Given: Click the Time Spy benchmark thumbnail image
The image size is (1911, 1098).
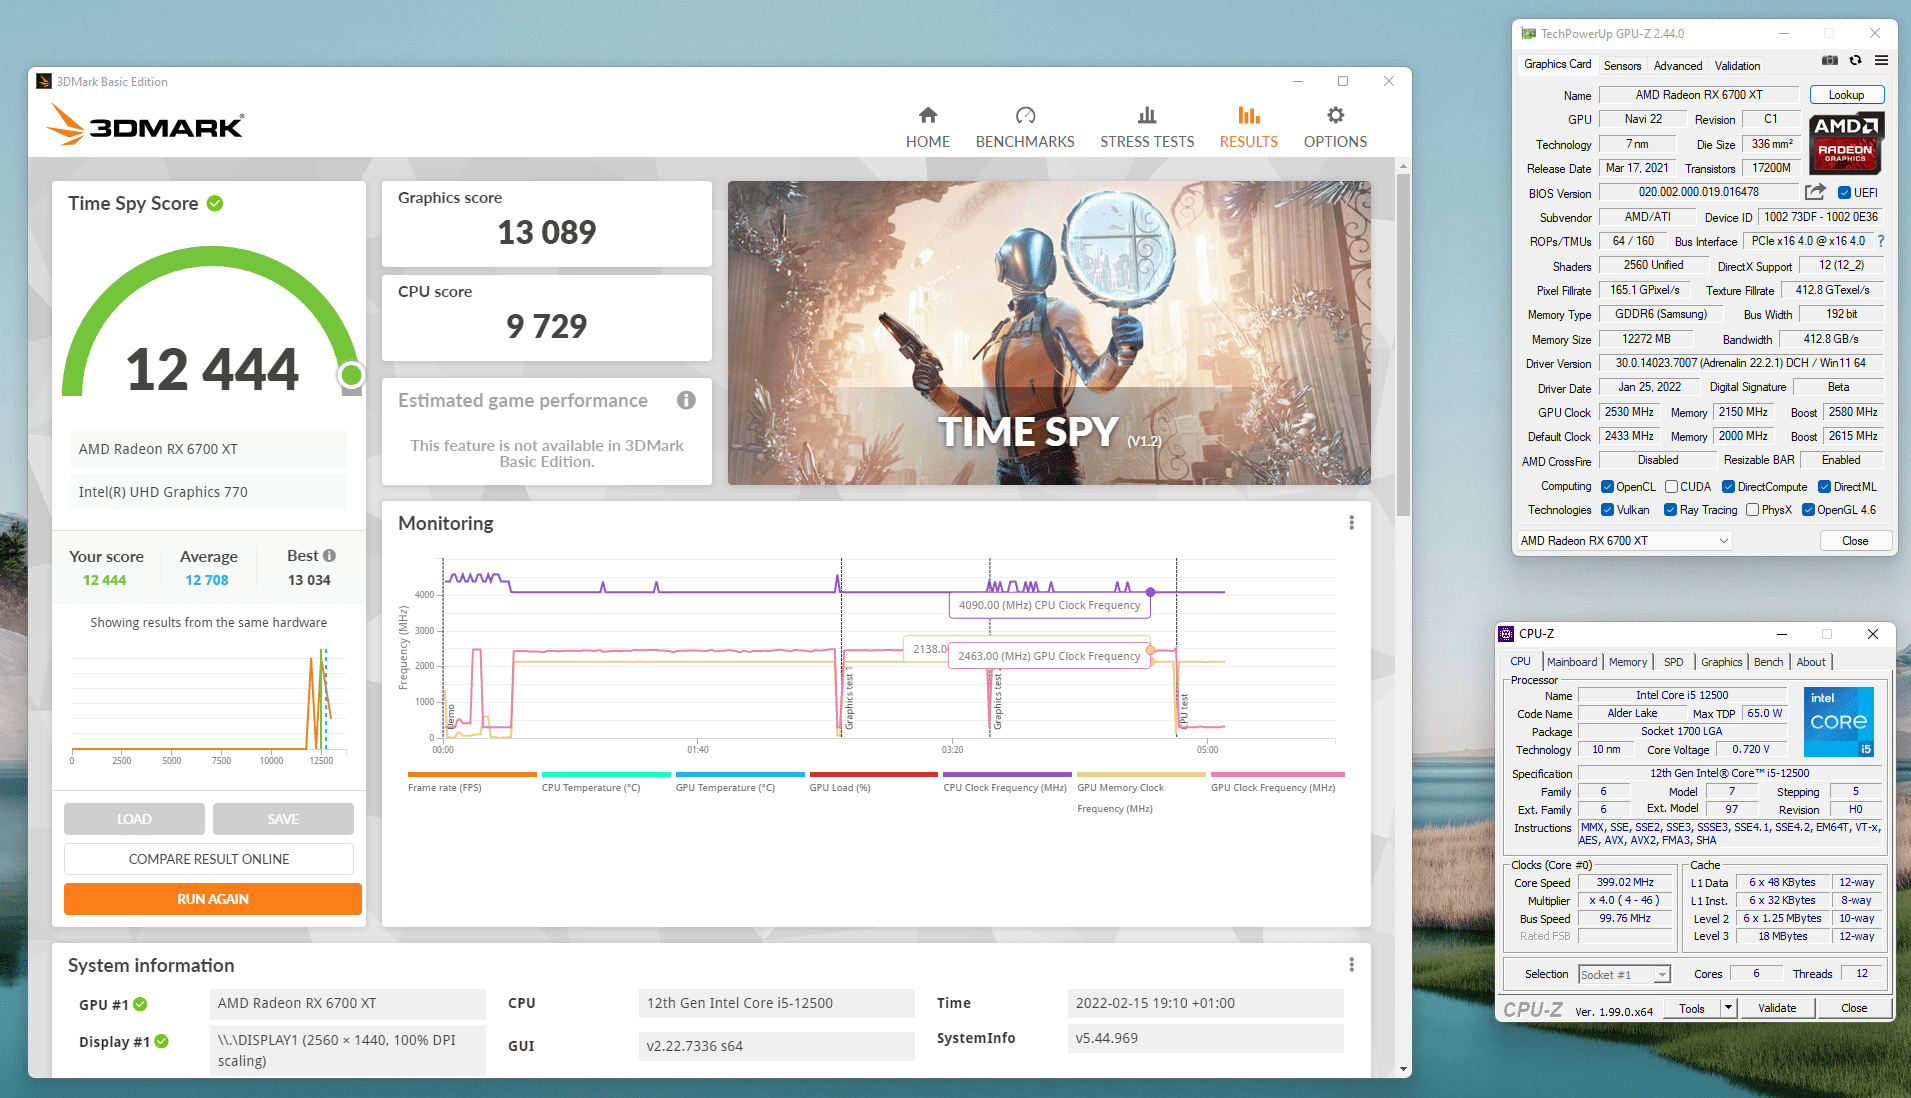Looking at the screenshot, I should (x=1049, y=333).
